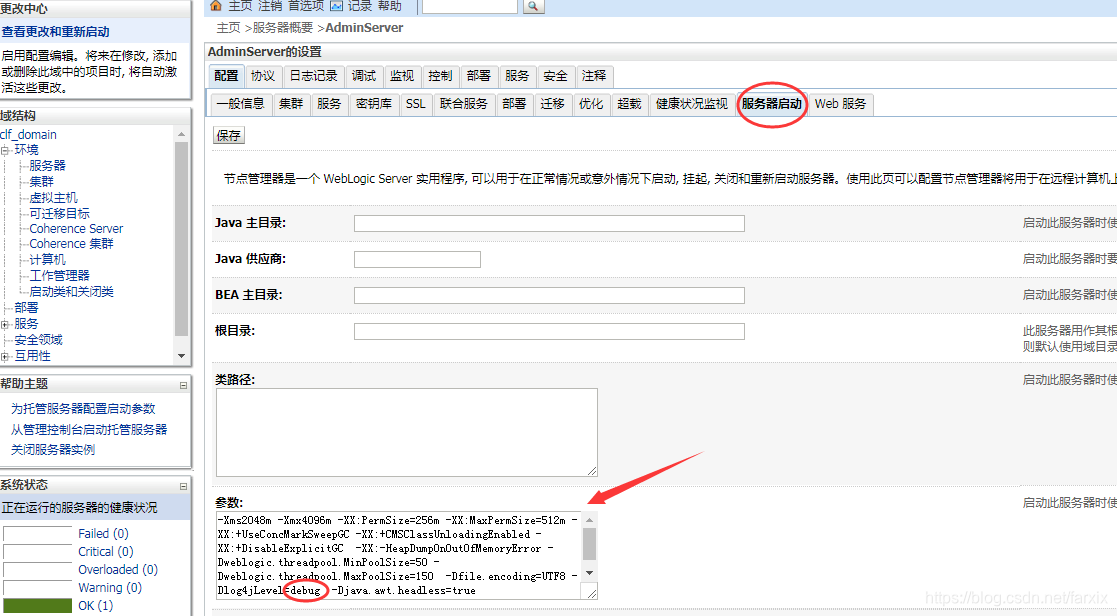Select 虚拟主机 in domain tree

53,198
